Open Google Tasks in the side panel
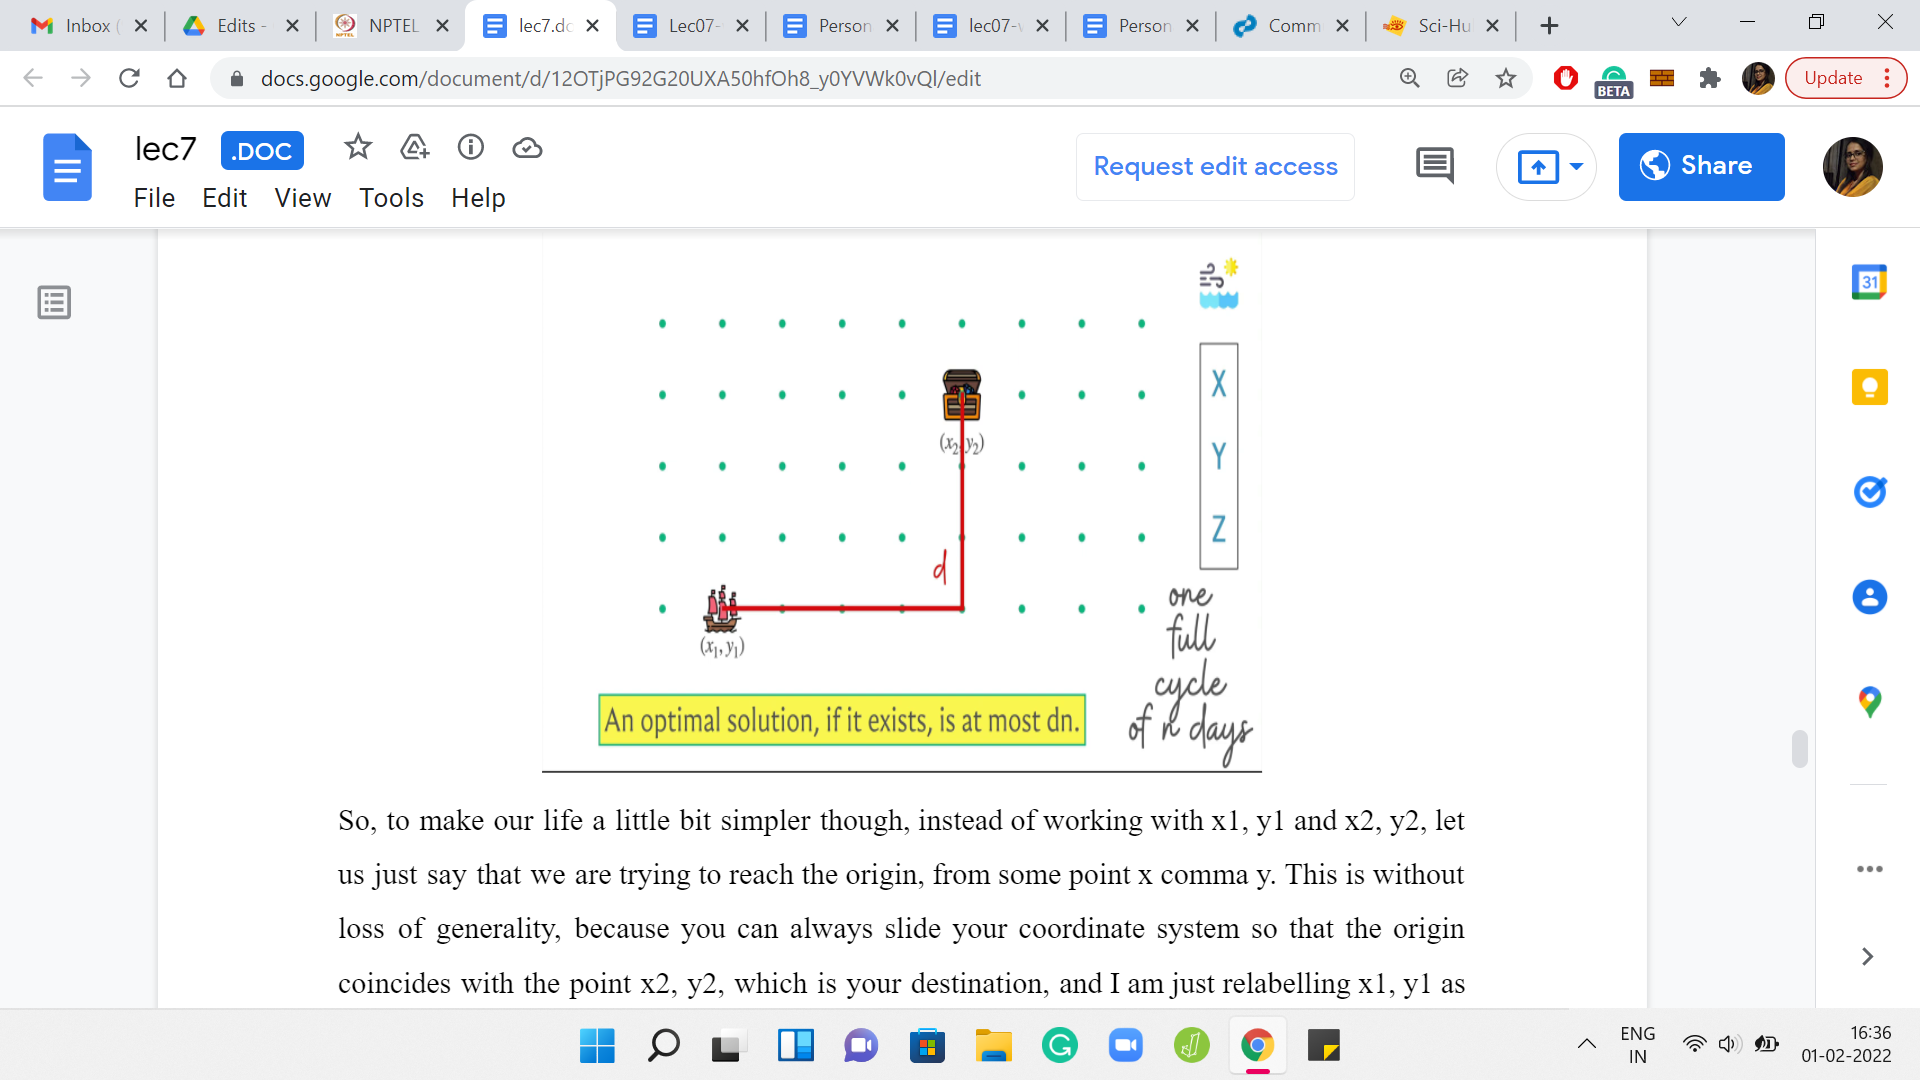The image size is (1920, 1080). (1868, 492)
